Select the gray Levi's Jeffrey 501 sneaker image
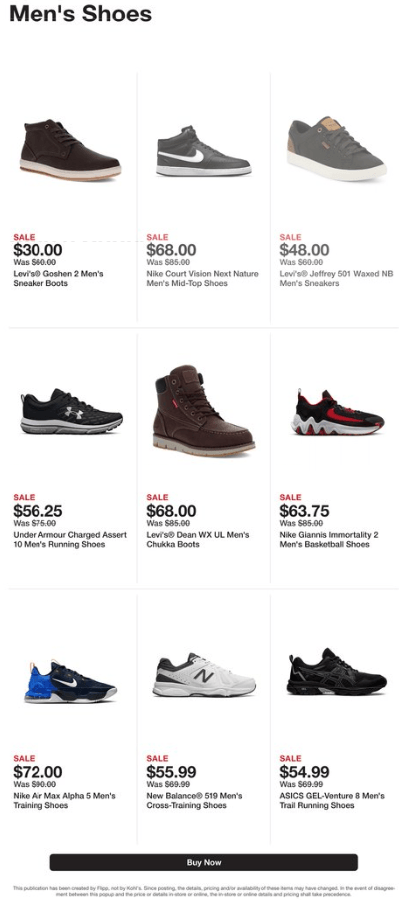Screen dimensions: 399x900 coord(336,149)
